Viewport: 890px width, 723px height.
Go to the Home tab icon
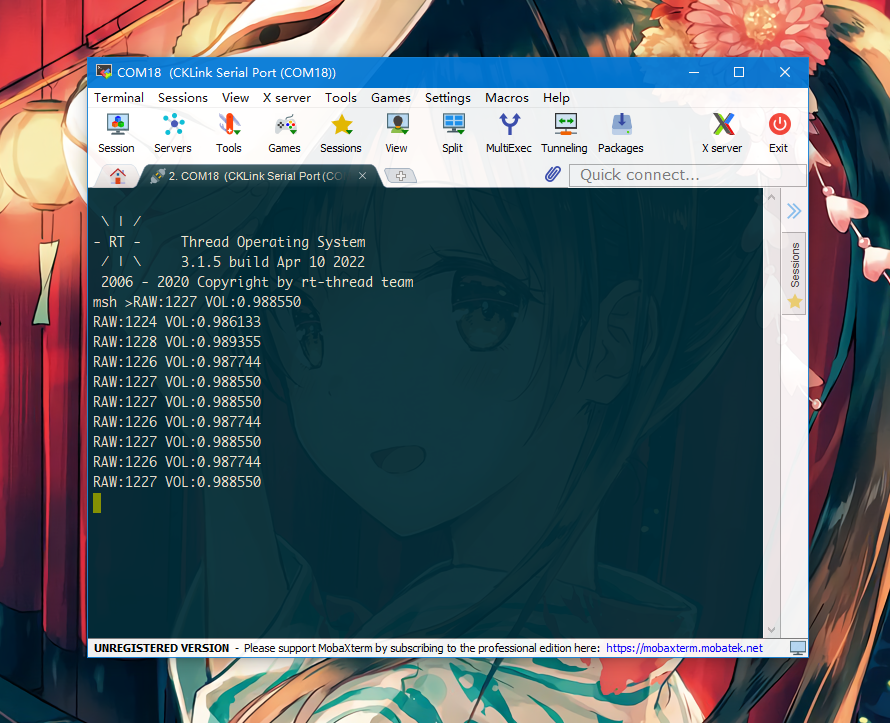(117, 176)
